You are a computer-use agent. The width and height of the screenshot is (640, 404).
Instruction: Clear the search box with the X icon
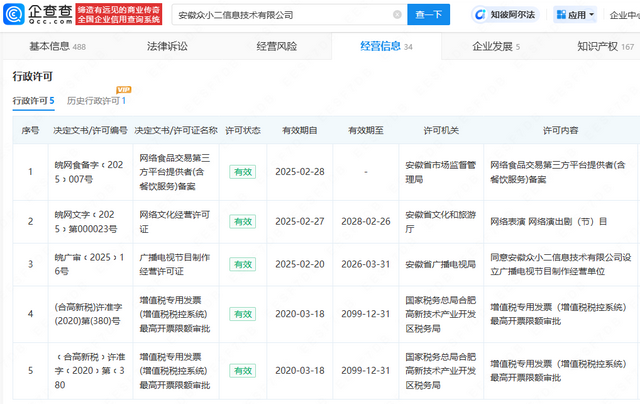pos(370,16)
